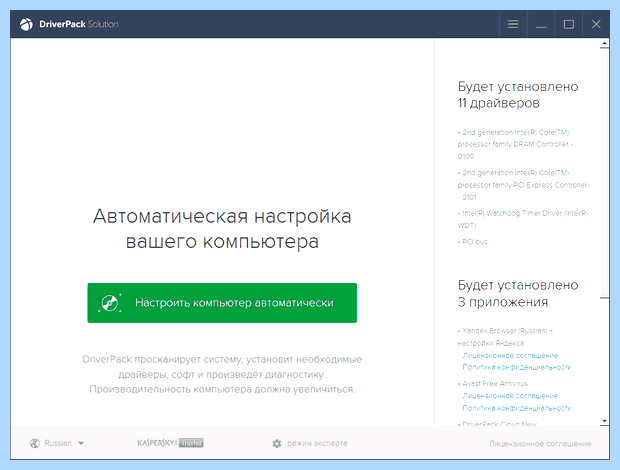This screenshot has height=470, width=620.
Task: Click the Kaspersky Trusted badge
Action: [x=170, y=443]
